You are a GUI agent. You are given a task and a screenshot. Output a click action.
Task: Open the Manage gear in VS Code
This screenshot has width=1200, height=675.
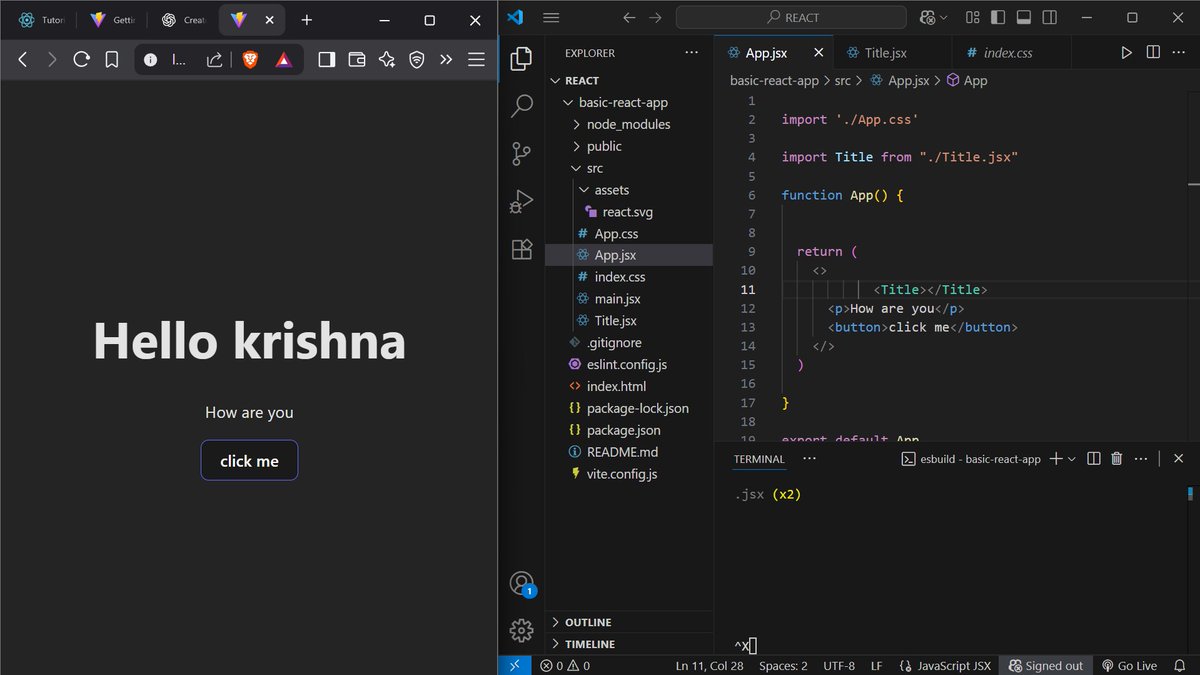point(521,630)
